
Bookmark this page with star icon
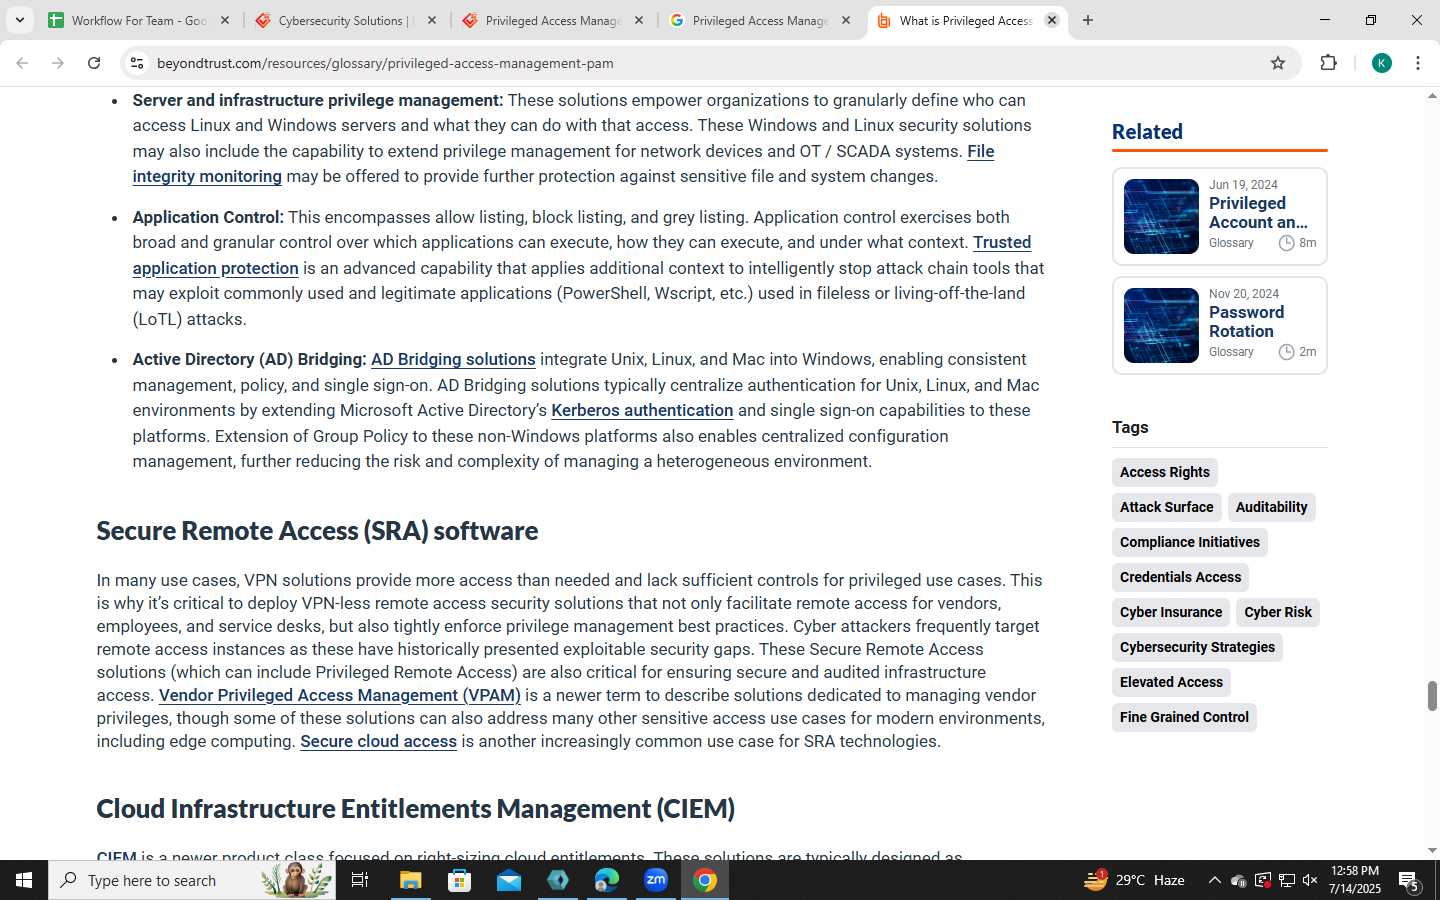[x=1278, y=63]
